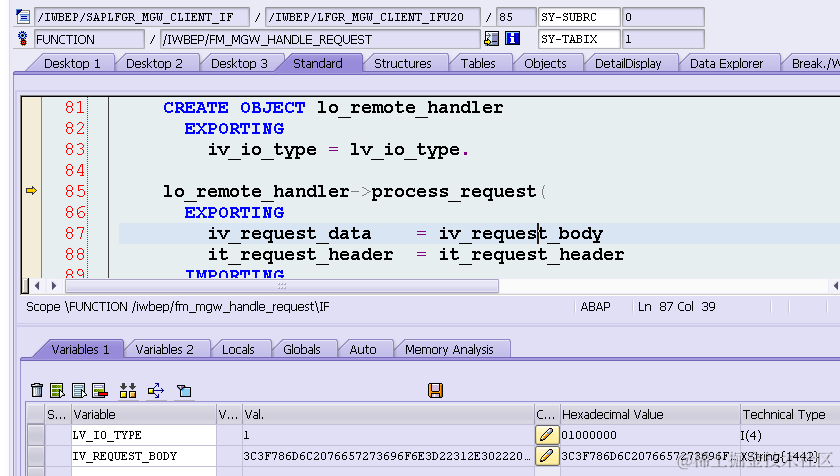The height and width of the screenshot is (476, 840).
Task: Click the green table with arrow icon
Action: click(x=57, y=390)
